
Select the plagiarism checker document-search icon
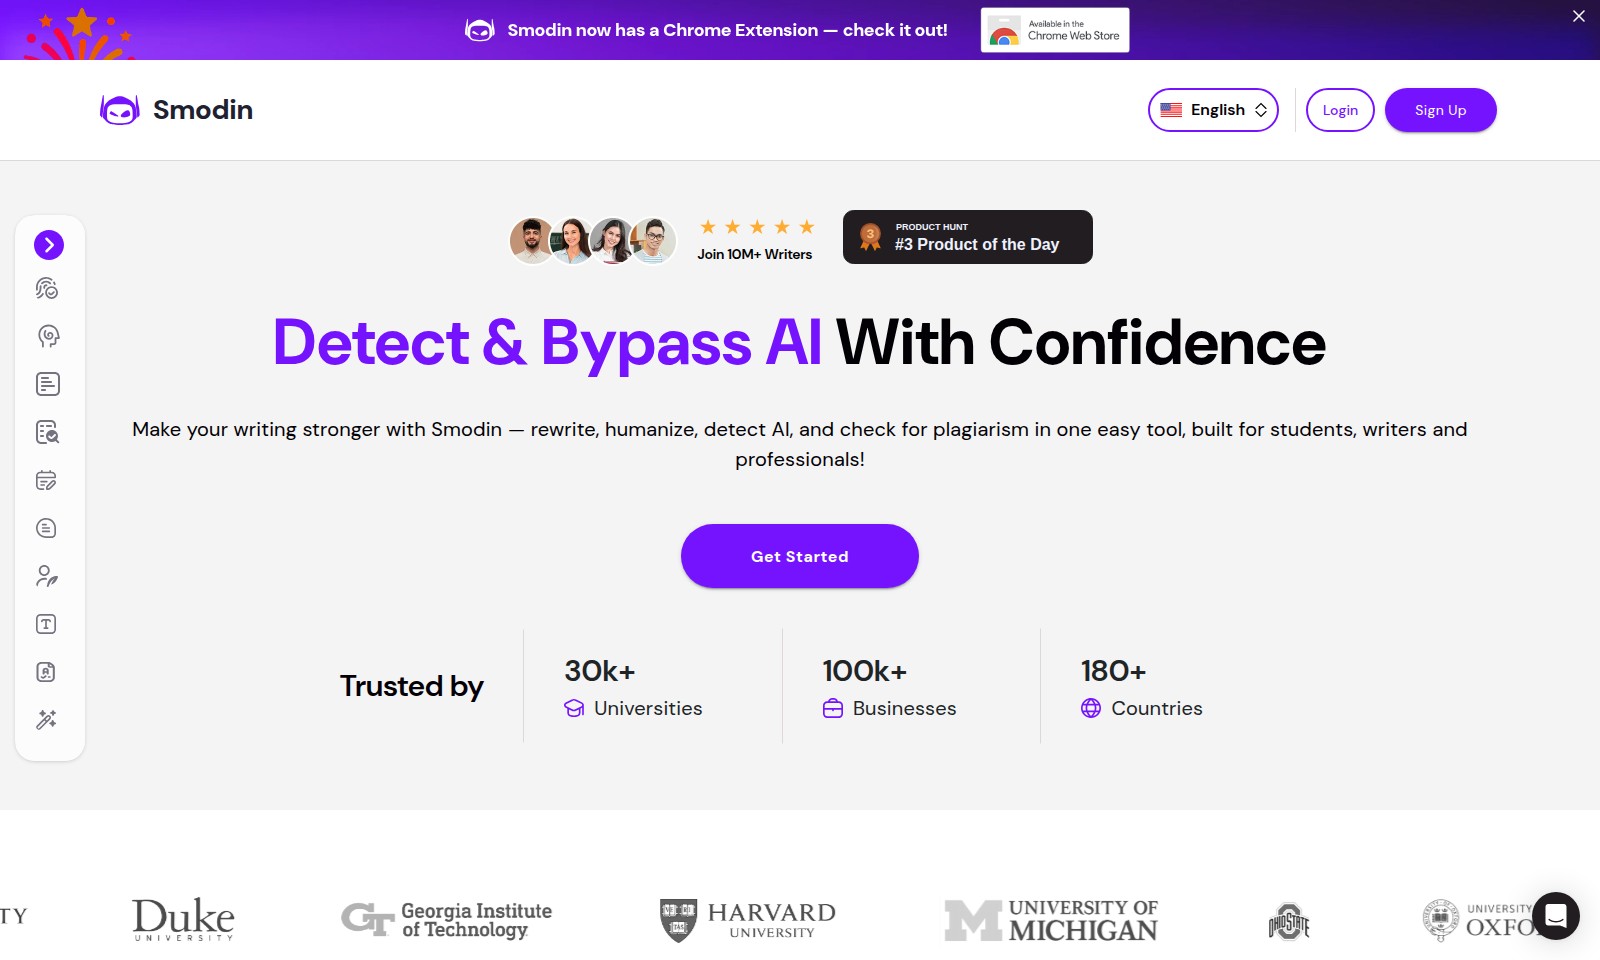click(x=47, y=432)
